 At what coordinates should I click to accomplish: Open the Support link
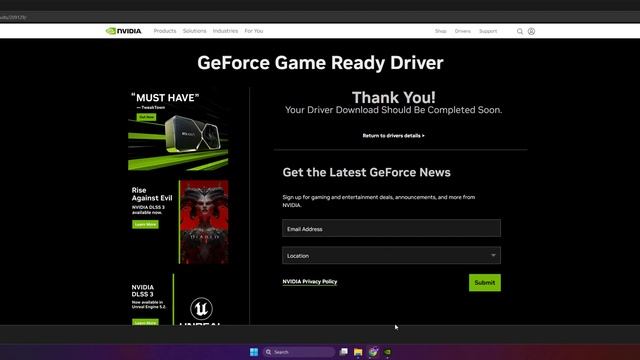click(488, 31)
